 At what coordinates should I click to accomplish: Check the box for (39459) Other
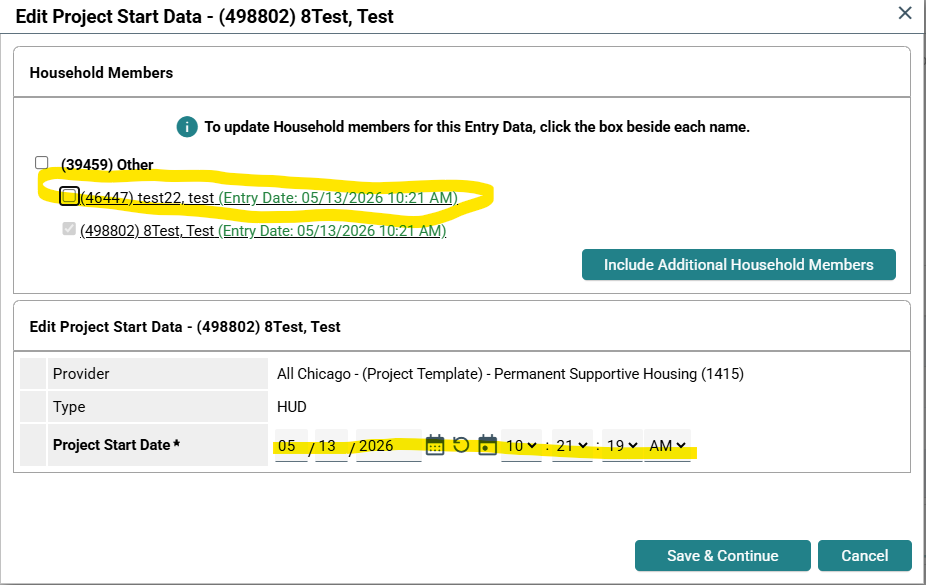41,163
